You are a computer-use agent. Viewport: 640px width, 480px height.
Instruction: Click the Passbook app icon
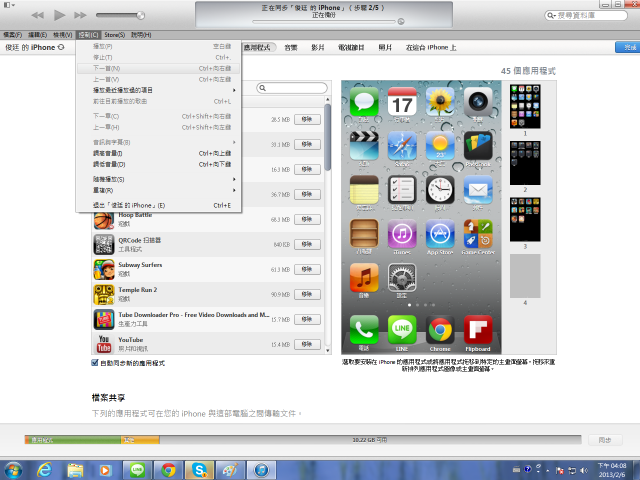[x=478, y=145]
